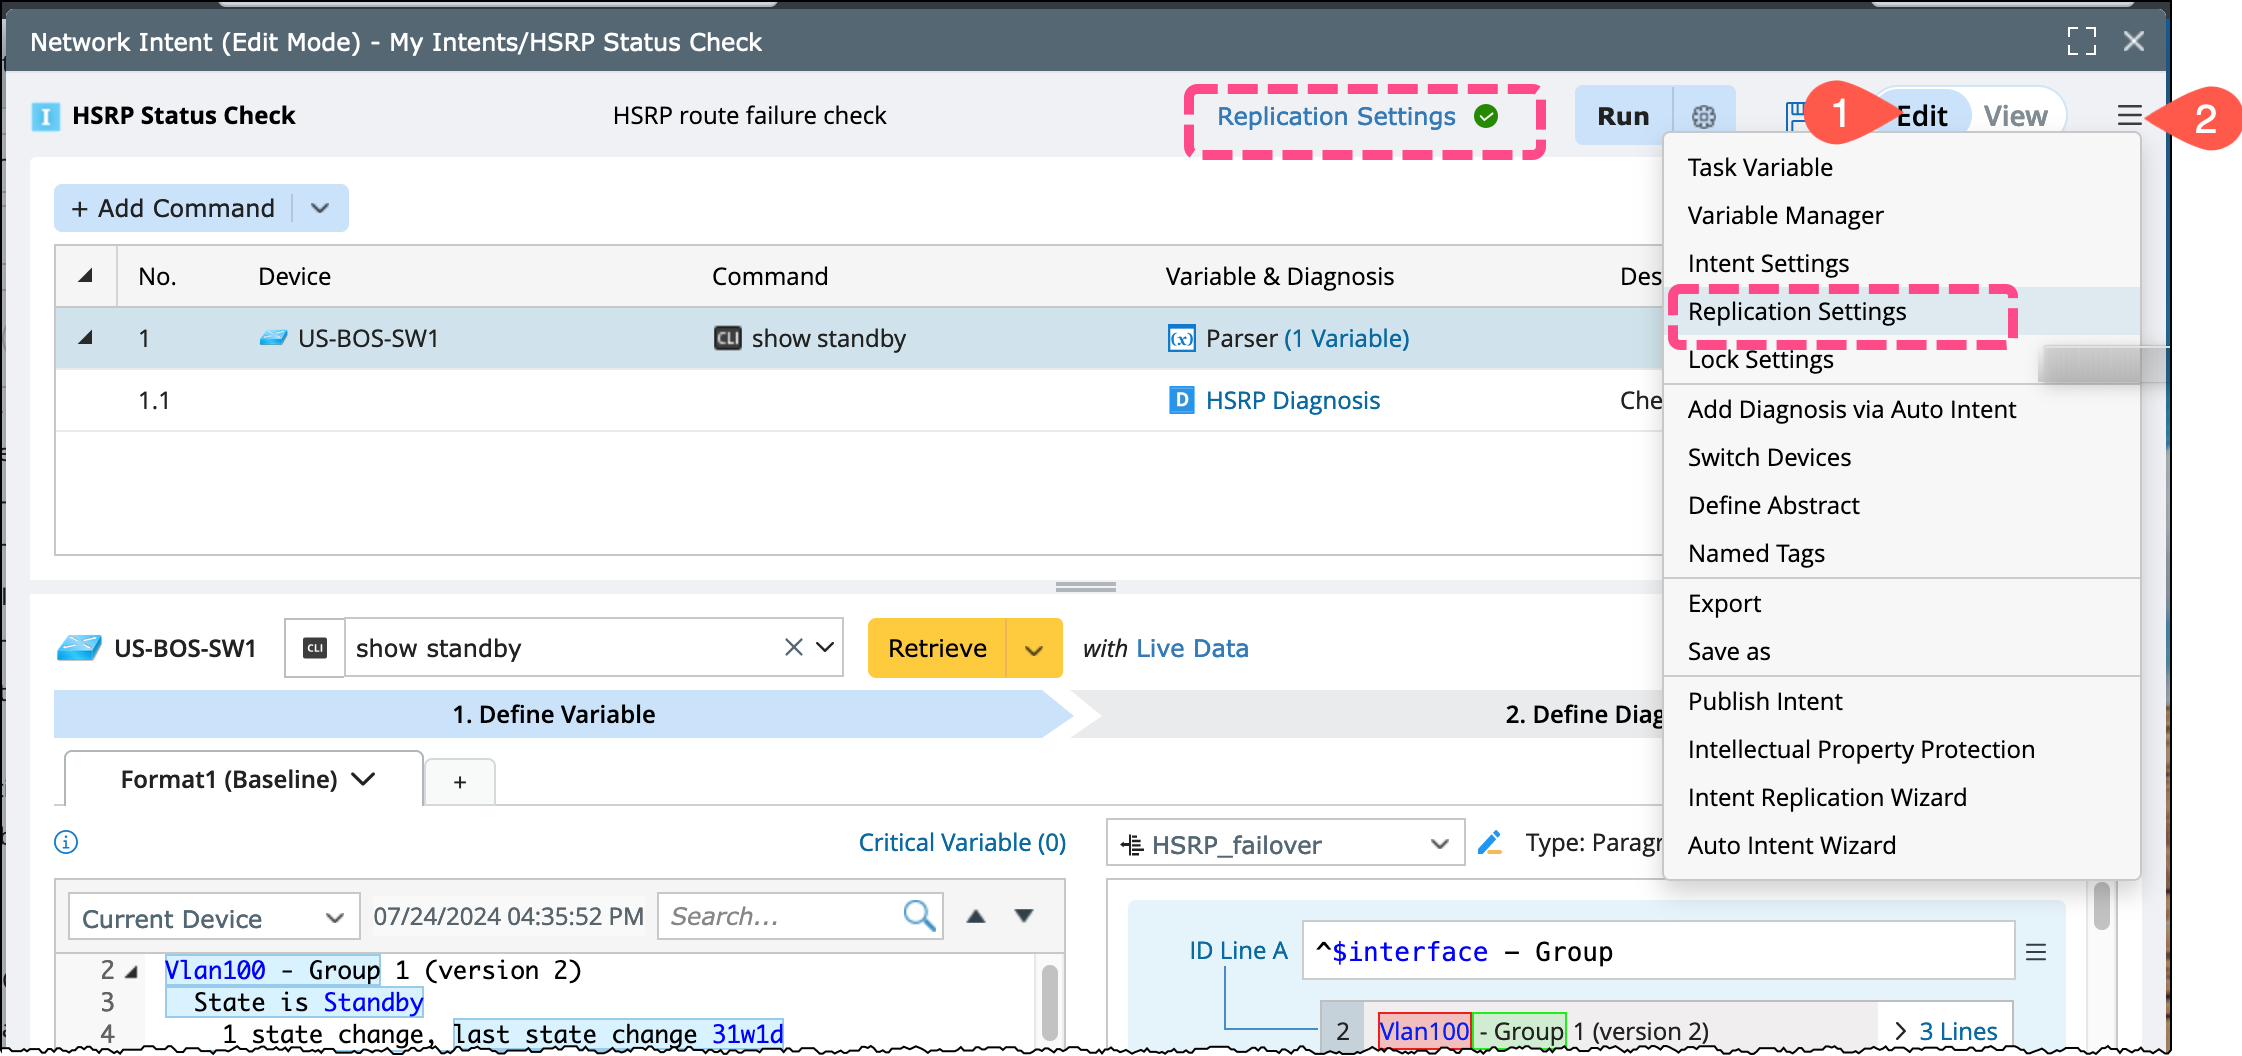Image resolution: width=2242 pixels, height=1056 pixels.
Task: Open the Current Device dropdown
Action: [213, 917]
